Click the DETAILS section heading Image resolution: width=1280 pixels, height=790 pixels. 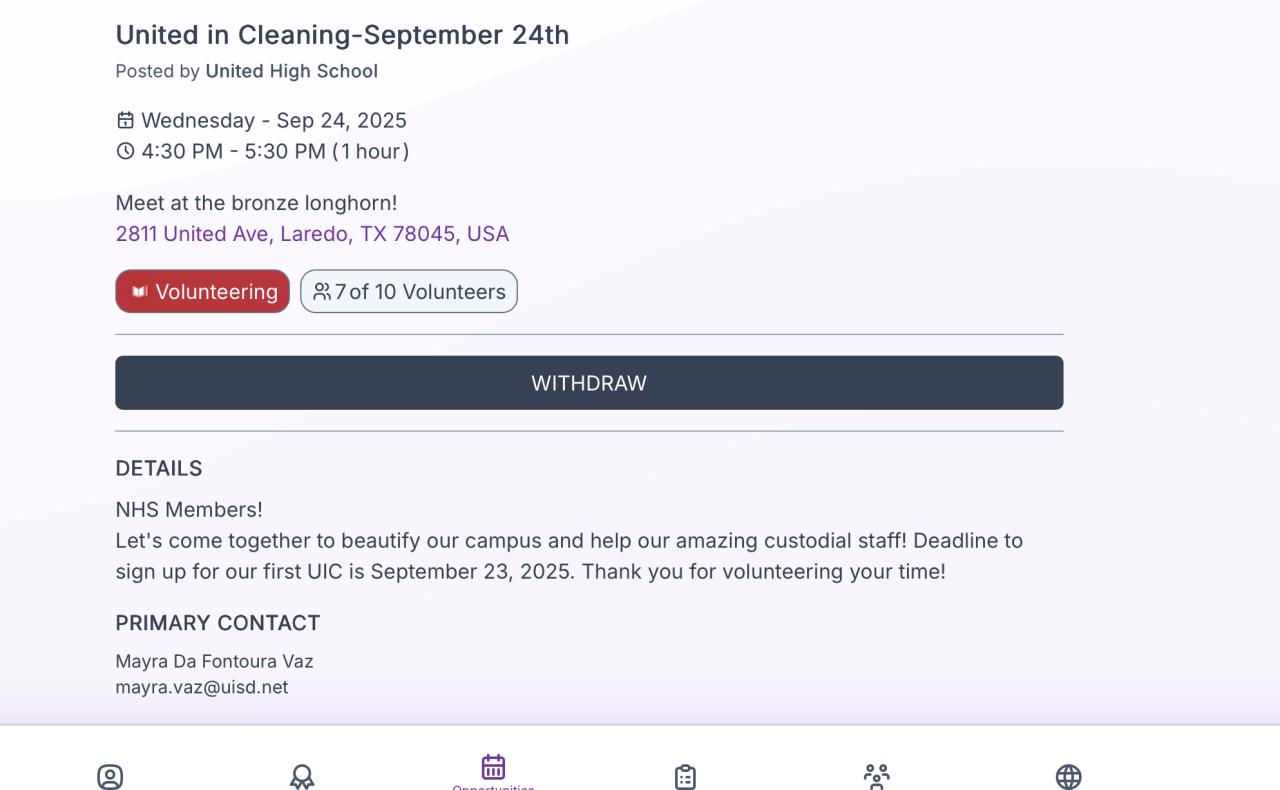click(159, 468)
